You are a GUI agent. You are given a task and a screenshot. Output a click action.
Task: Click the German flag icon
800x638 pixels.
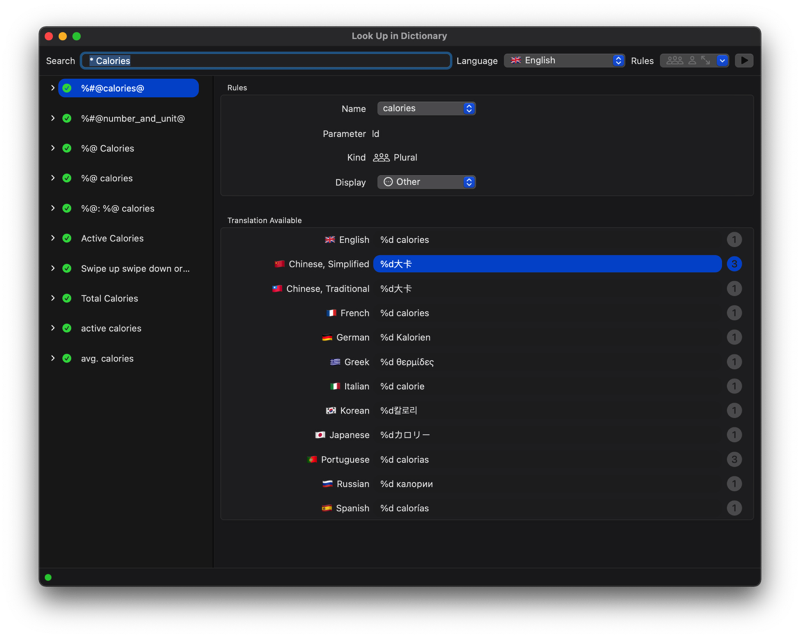(327, 338)
